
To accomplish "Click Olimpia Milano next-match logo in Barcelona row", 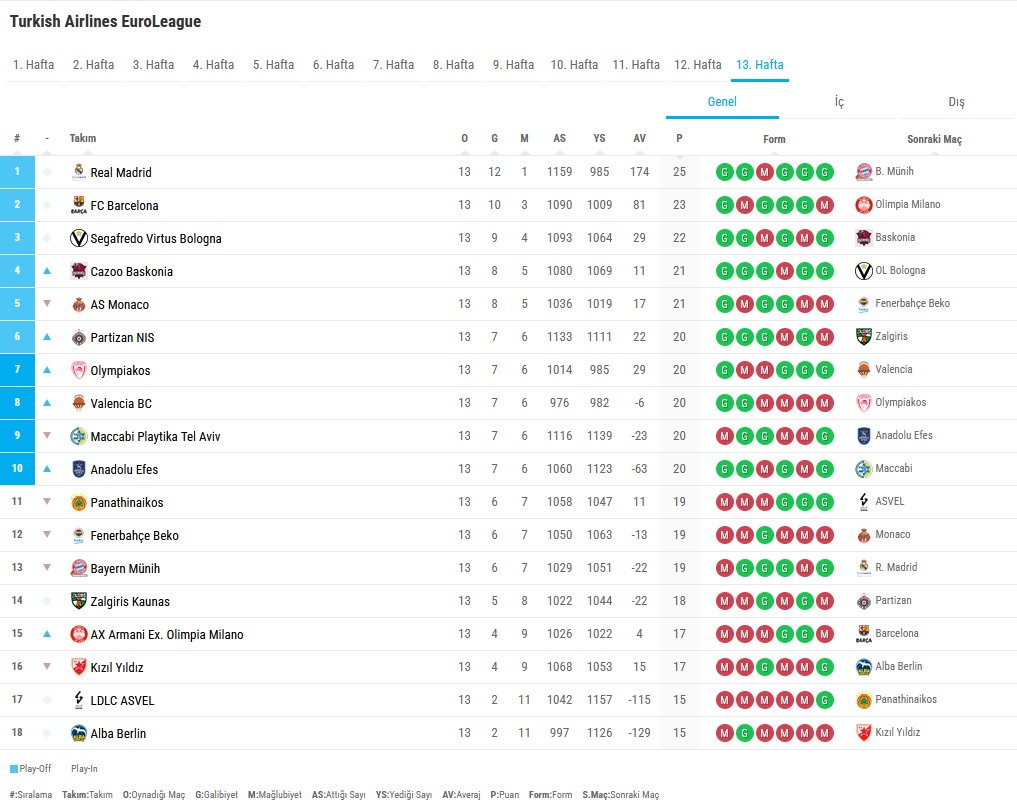I will [863, 205].
